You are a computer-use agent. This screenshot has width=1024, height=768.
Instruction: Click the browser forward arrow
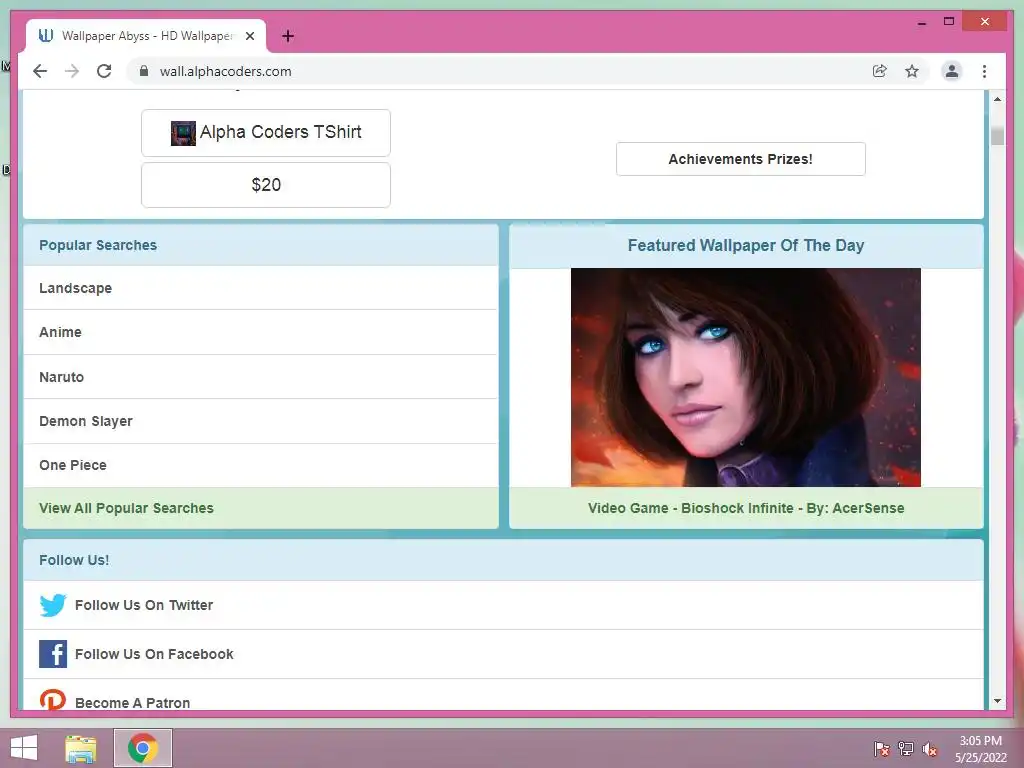72,71
